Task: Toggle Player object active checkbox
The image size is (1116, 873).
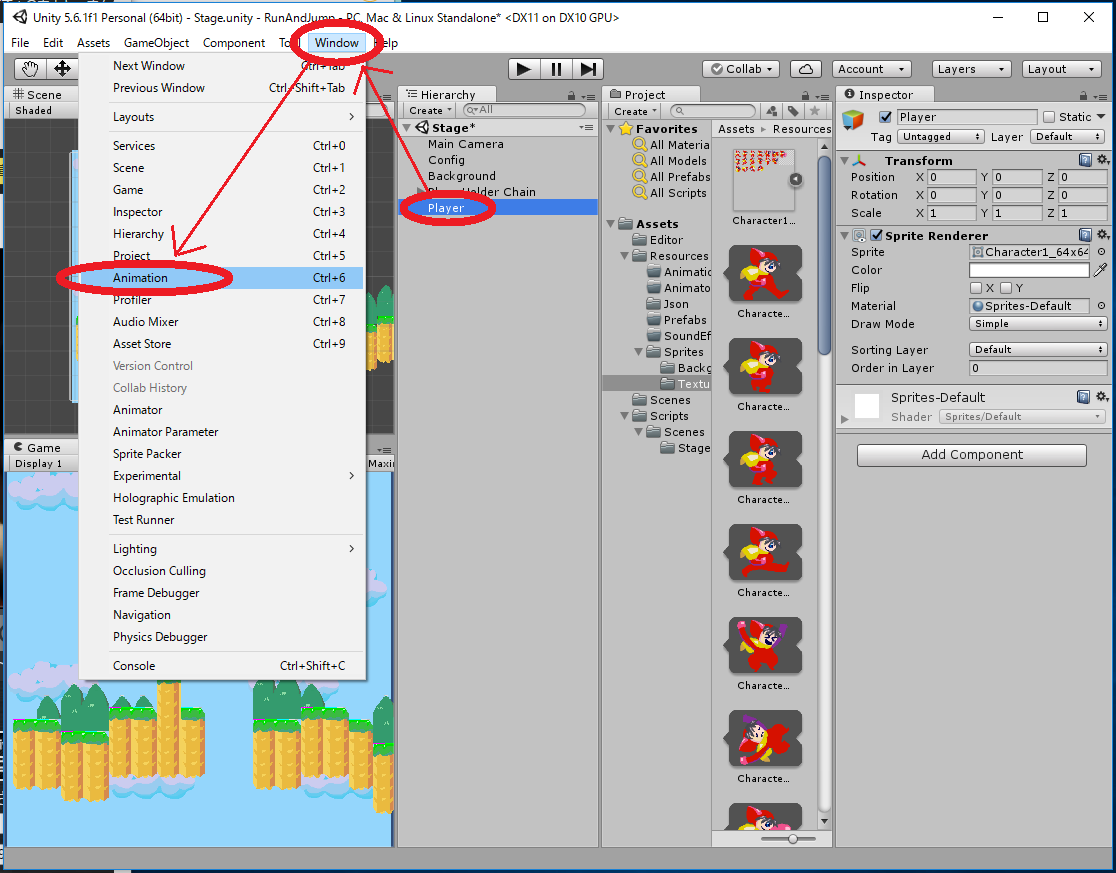Action: point(885,117)
